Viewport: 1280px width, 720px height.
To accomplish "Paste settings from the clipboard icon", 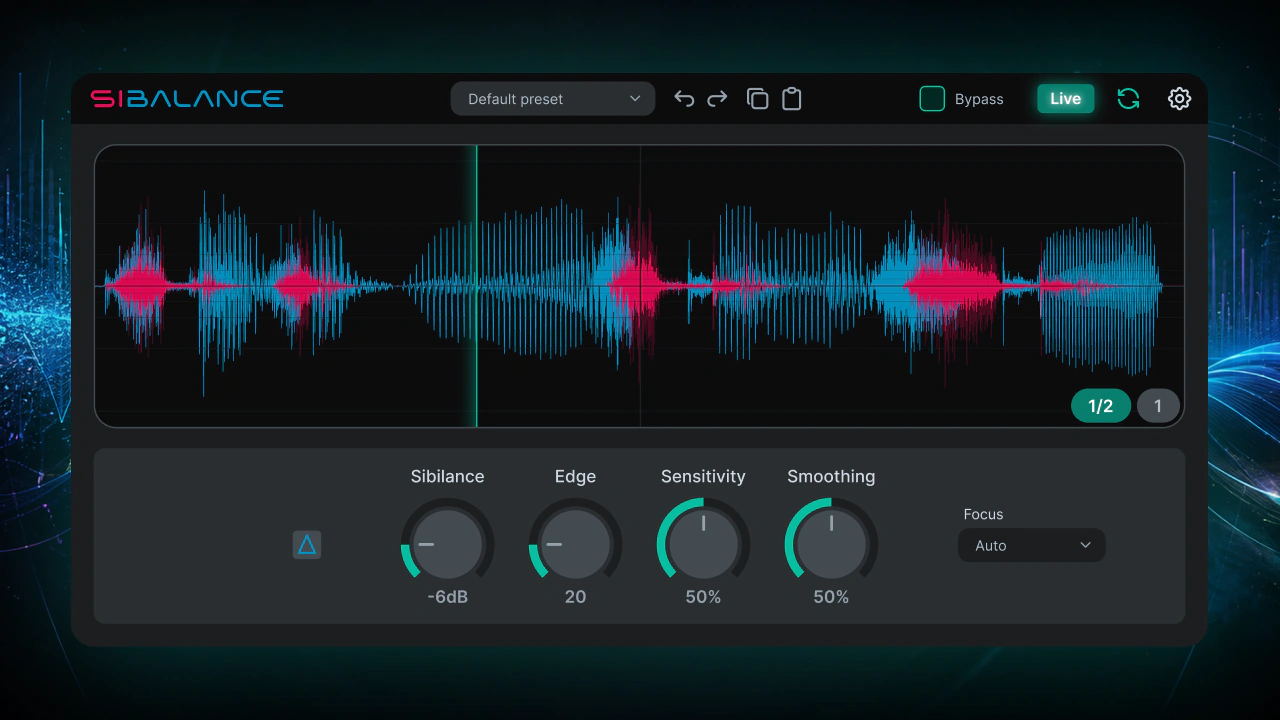I will 792,99.
